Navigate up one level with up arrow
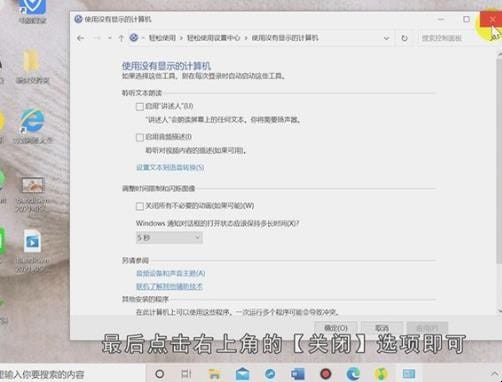Screen dimensions: 502x382 (121, 38)
